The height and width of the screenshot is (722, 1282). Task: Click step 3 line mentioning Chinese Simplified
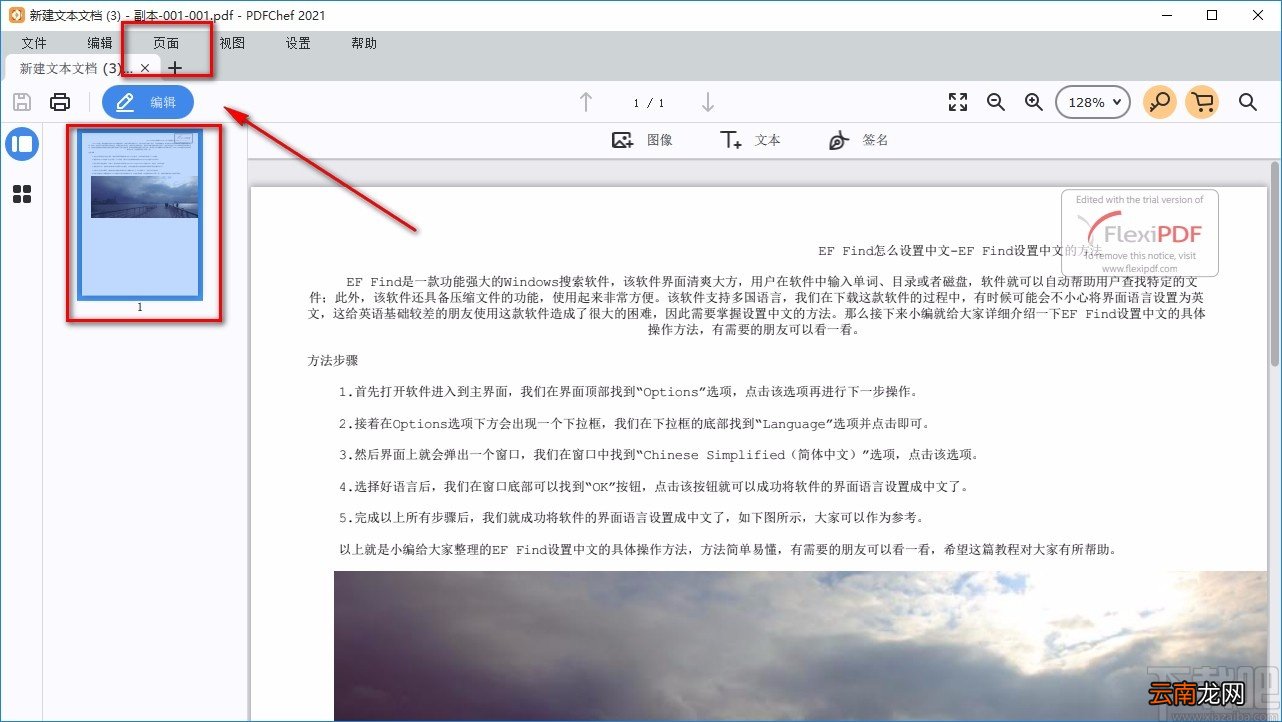[658, 455]
